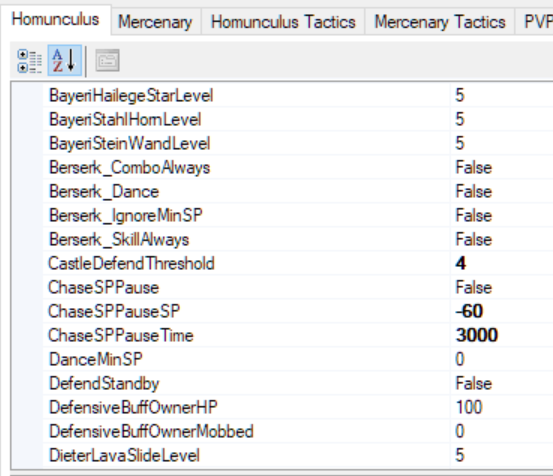Switch to Homunculus Tactics tab
The width and height of the screenshot is (553, 476).
click(x=283, y=22)
